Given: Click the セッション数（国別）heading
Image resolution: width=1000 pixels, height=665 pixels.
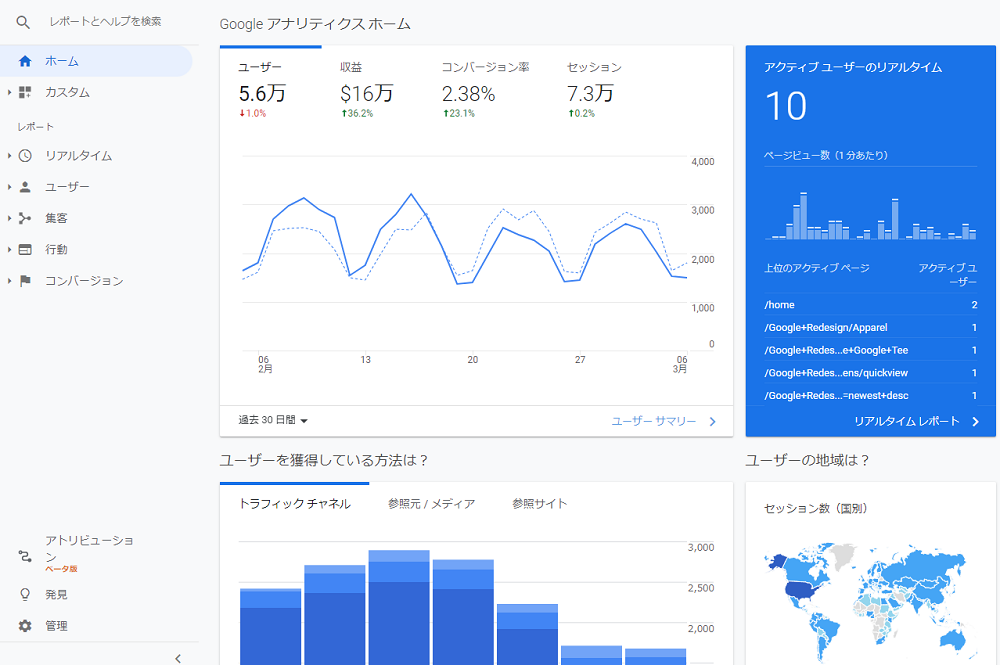Looking at the screenshot, I should click(815, 508).
